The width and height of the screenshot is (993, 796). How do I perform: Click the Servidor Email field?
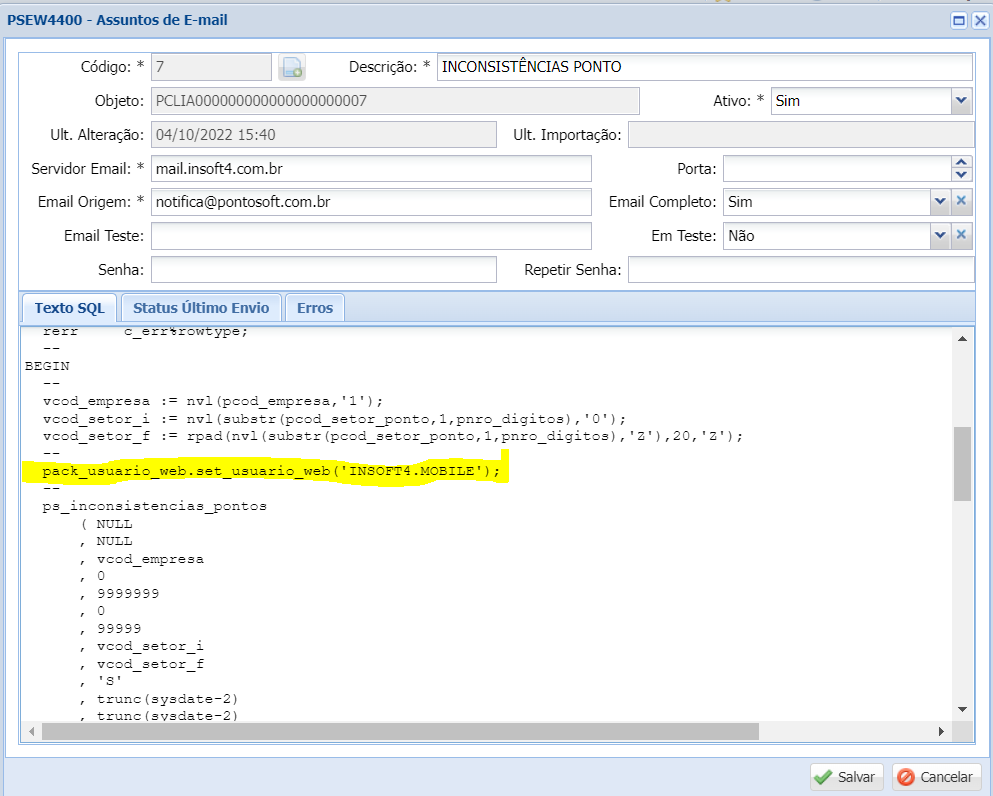click(371, 168)
